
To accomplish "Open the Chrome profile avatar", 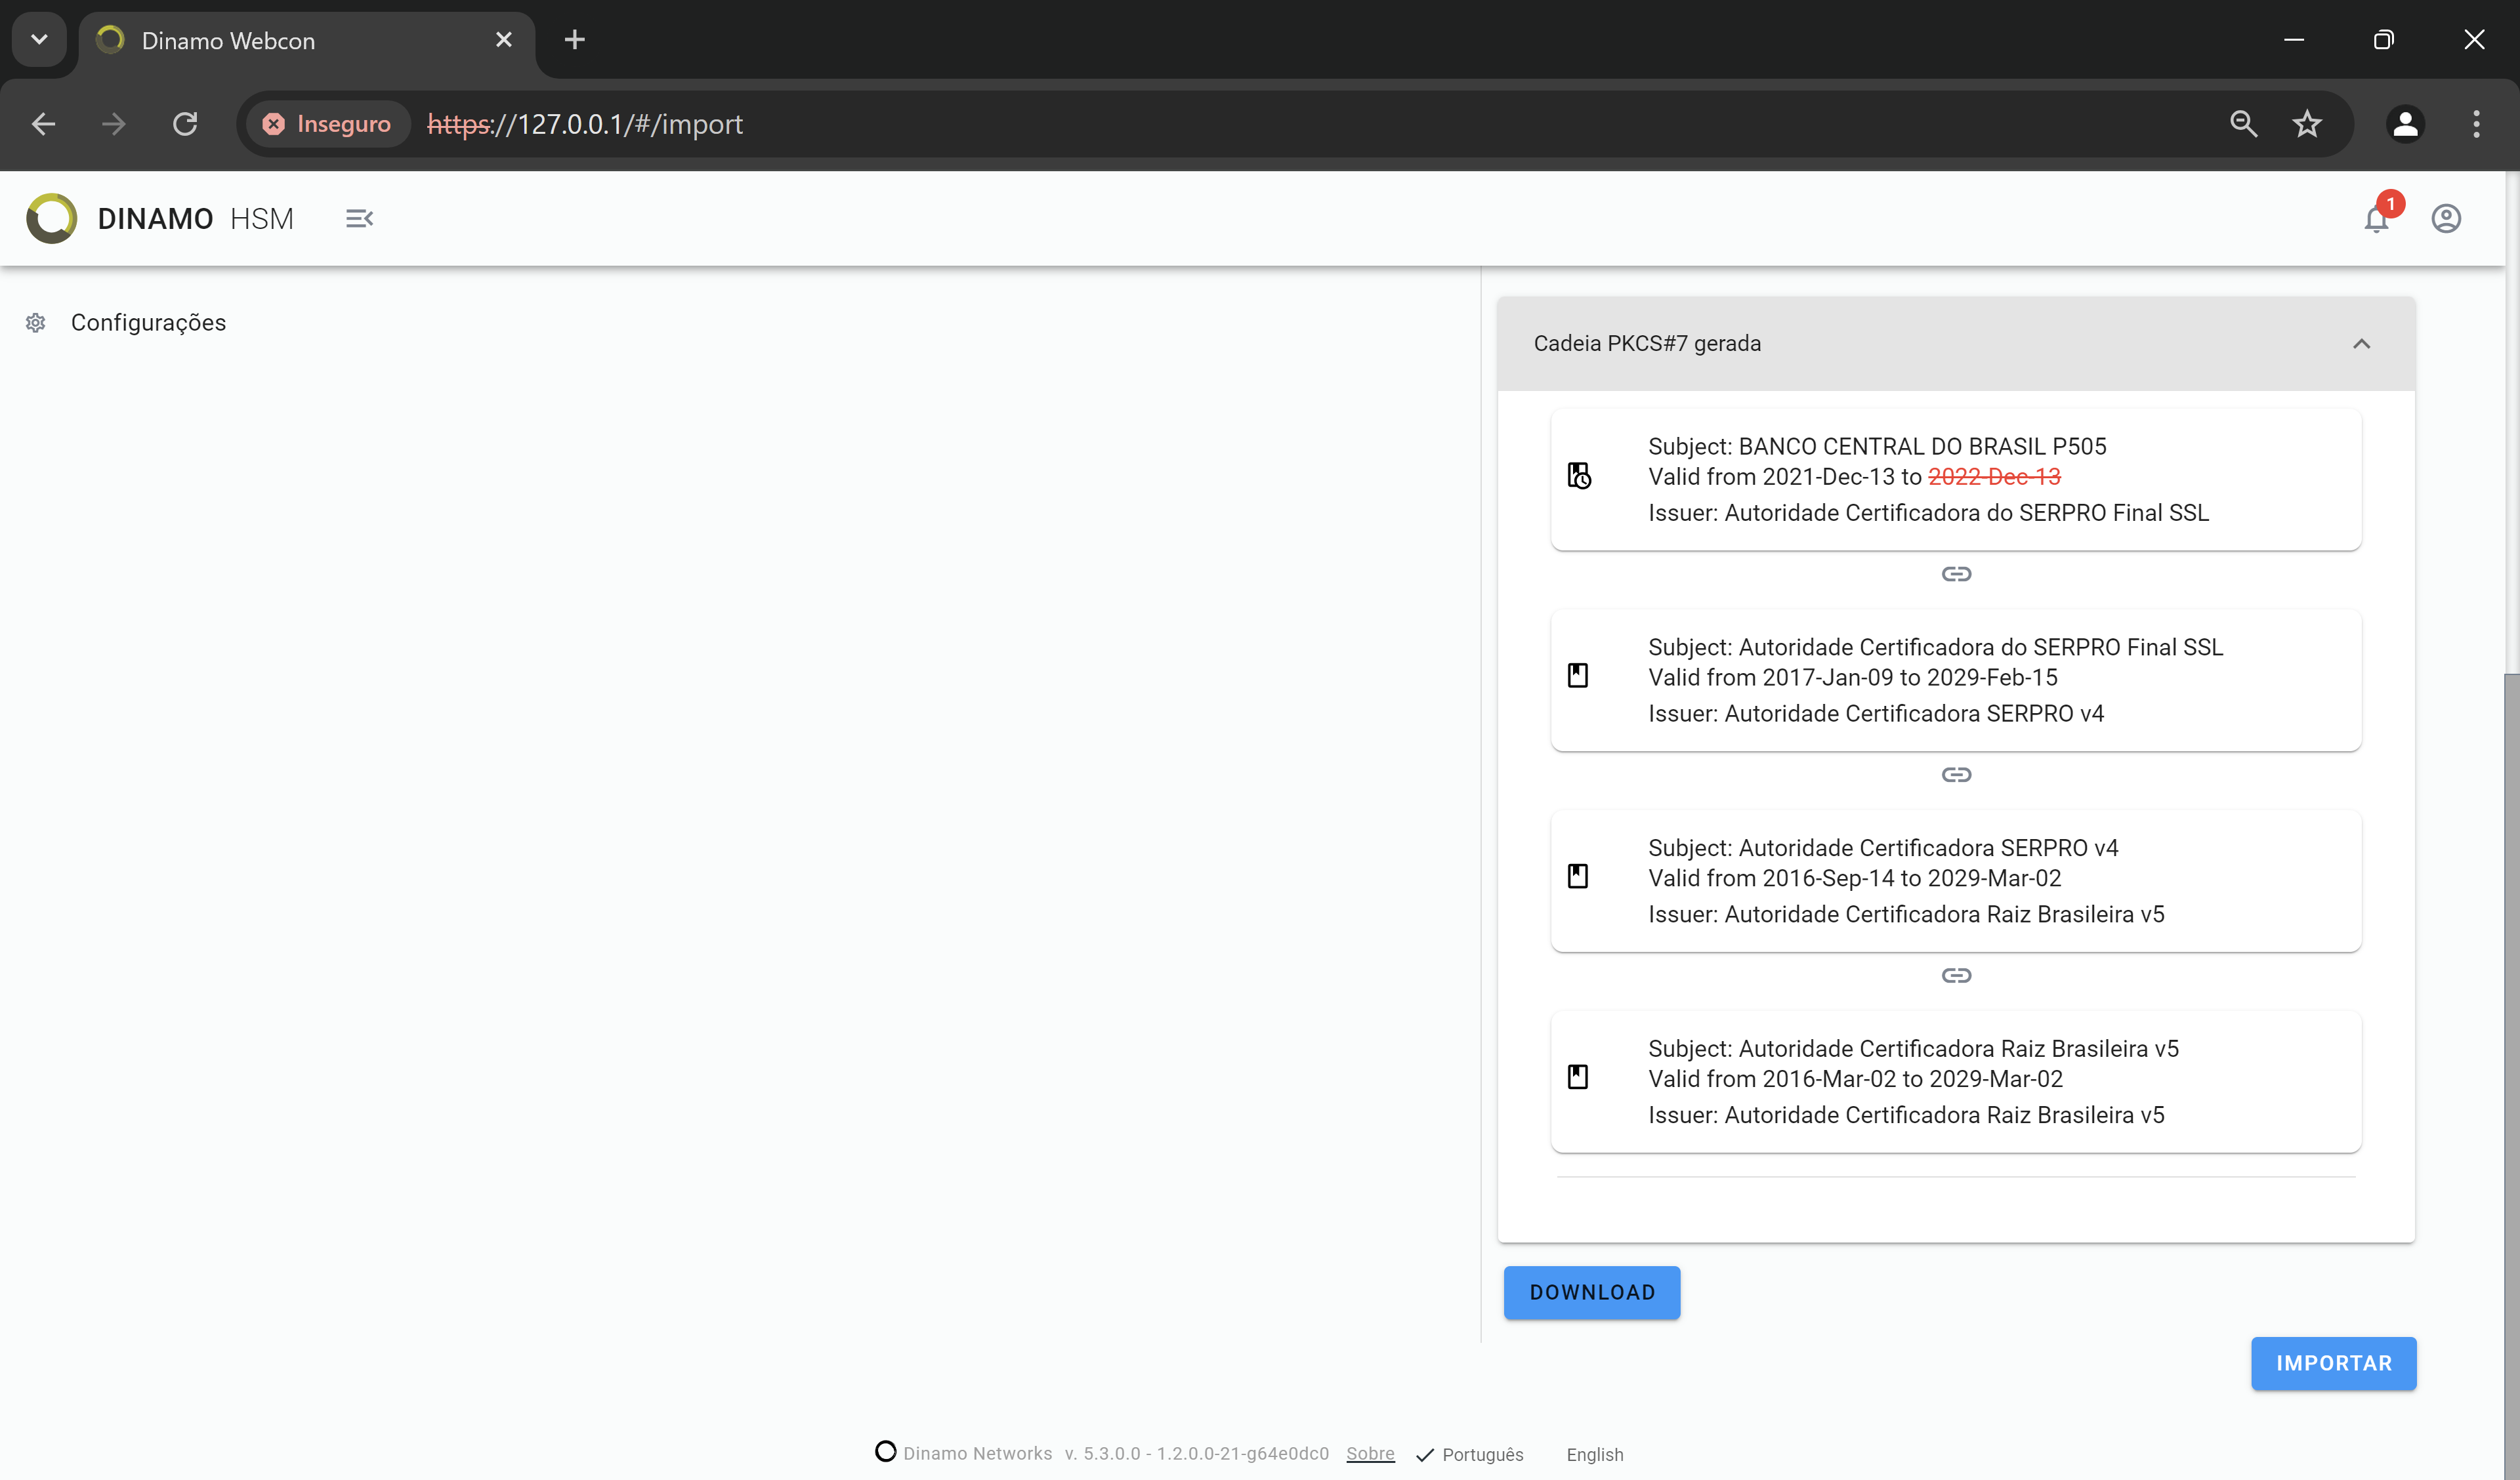I will click(2405, 124).
